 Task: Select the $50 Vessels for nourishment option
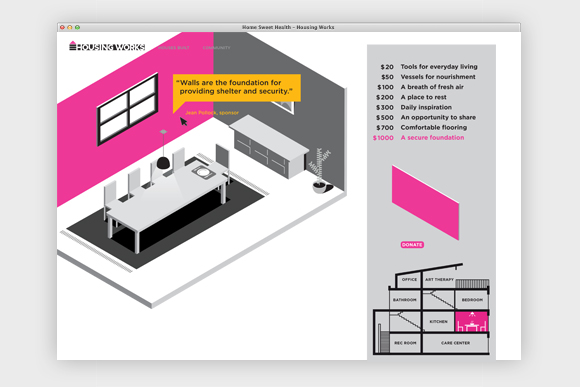coord(428,77)
